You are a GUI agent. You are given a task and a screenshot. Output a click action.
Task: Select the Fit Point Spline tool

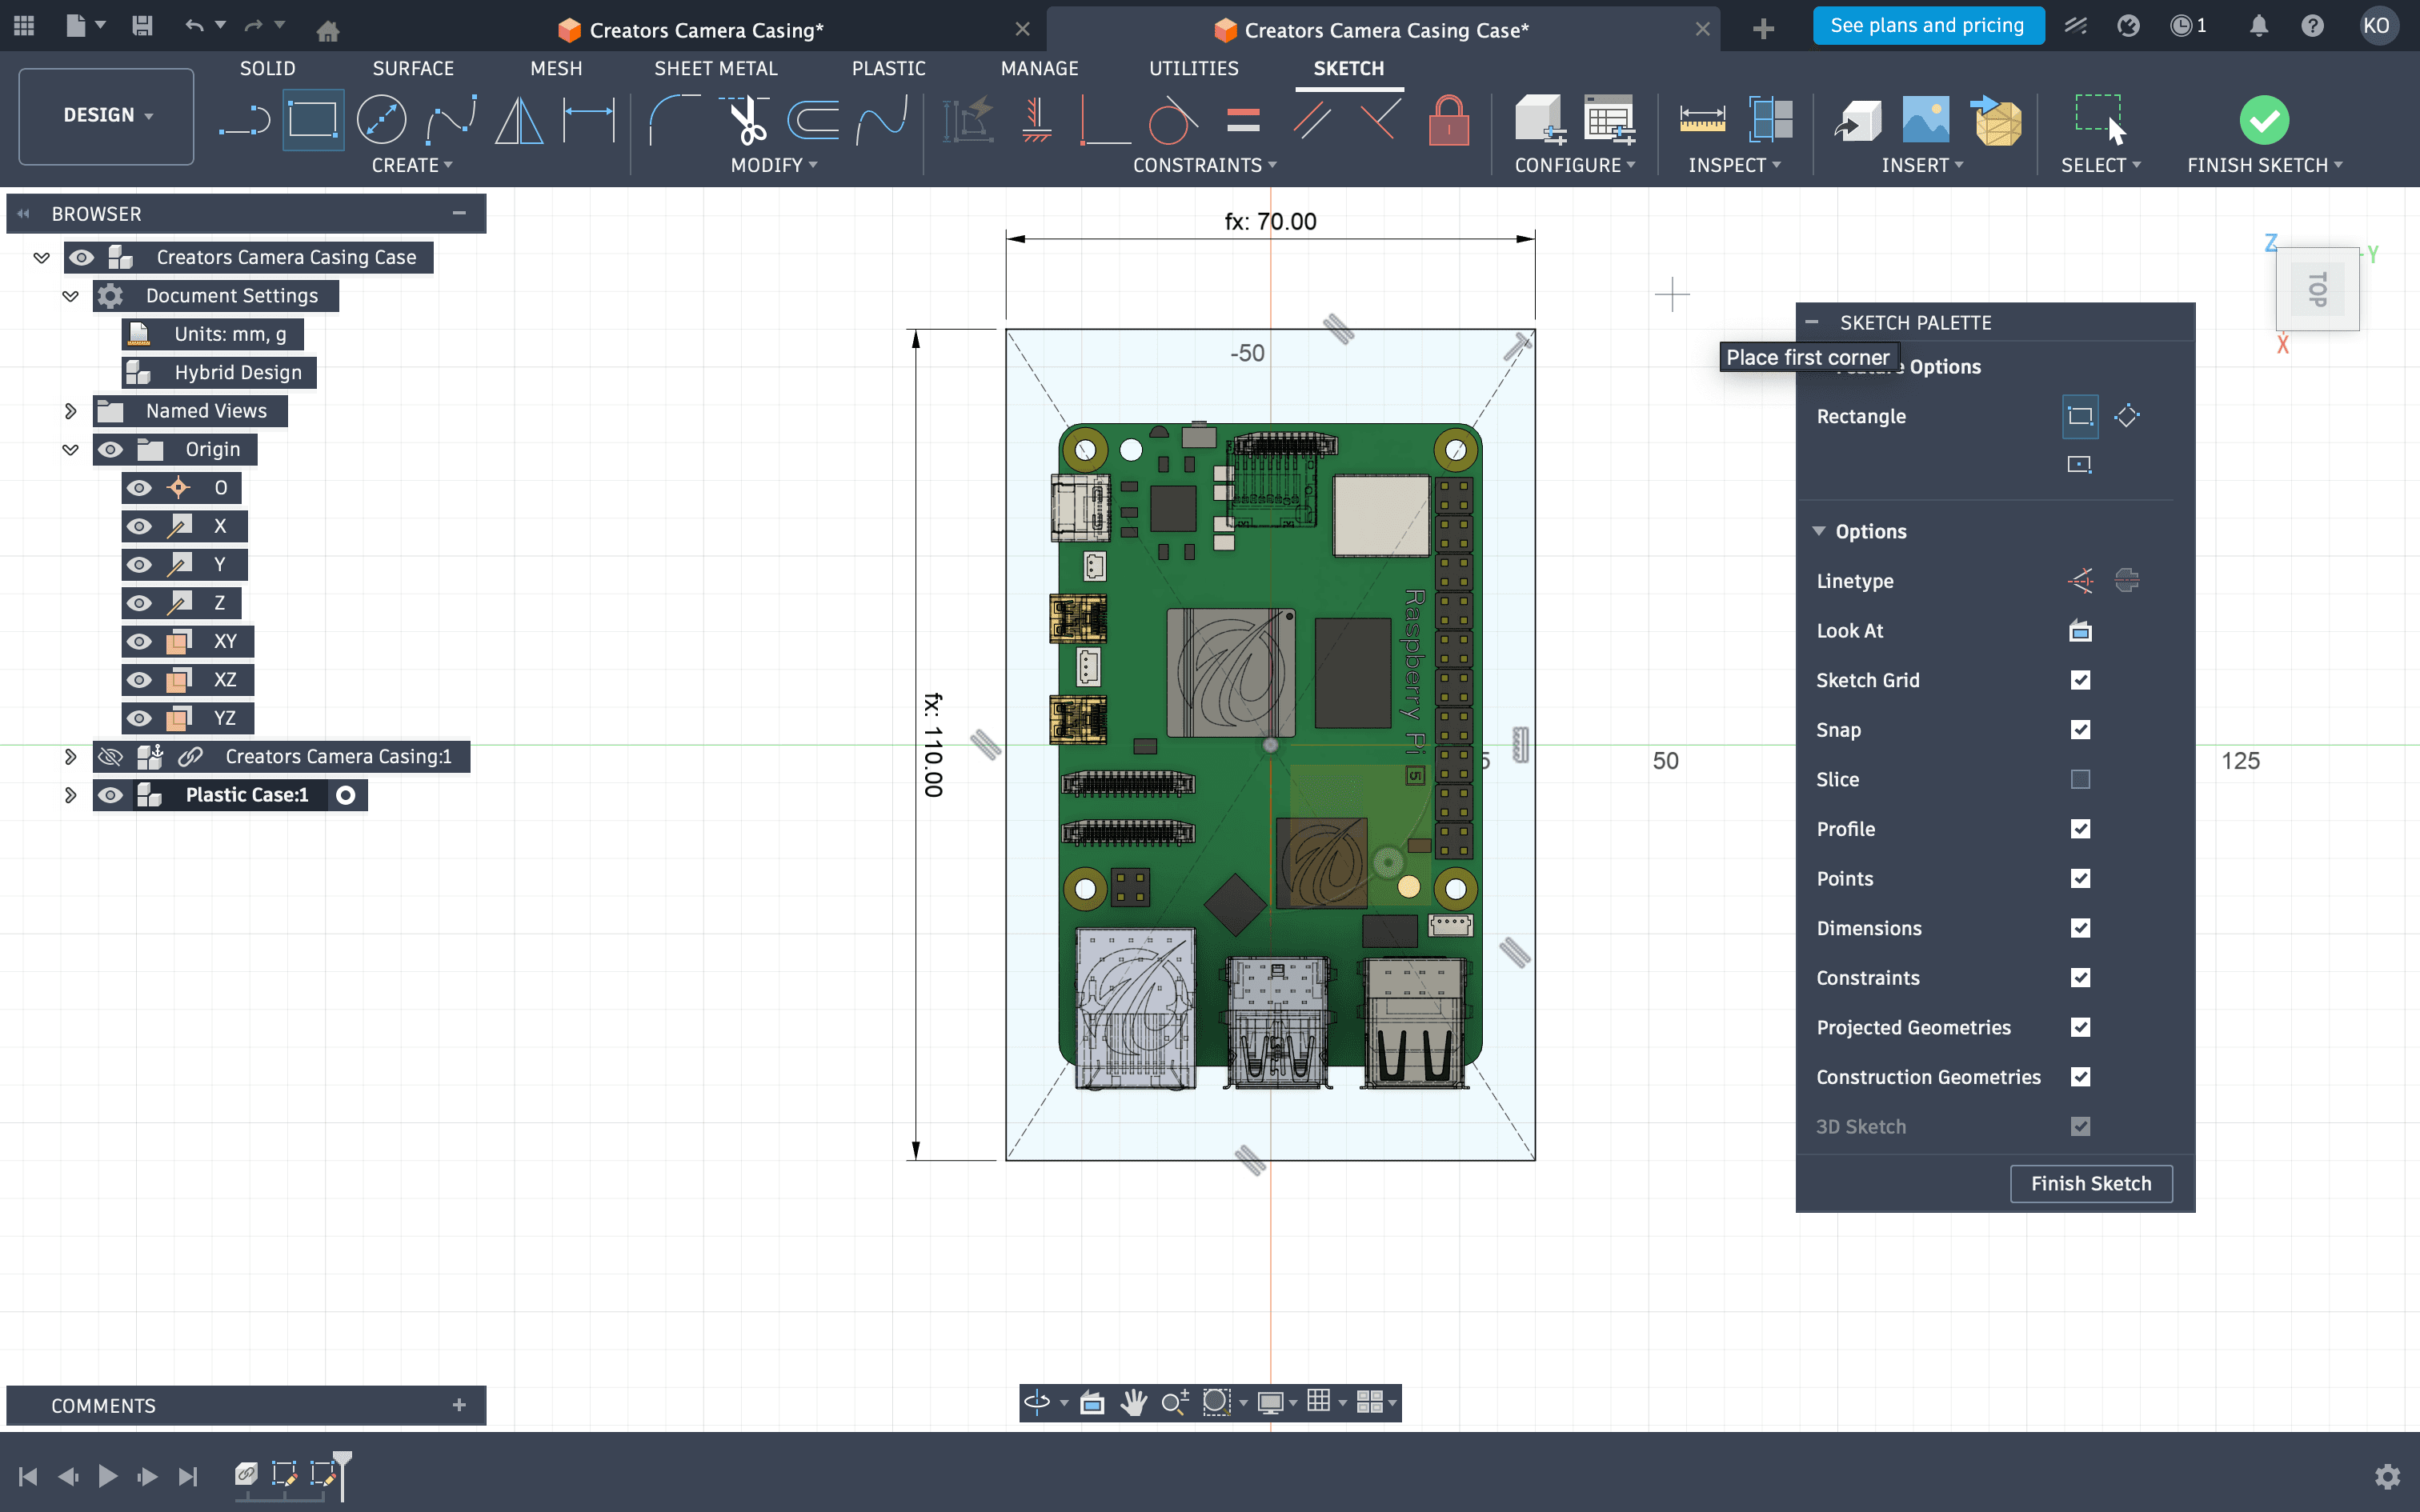451,121
